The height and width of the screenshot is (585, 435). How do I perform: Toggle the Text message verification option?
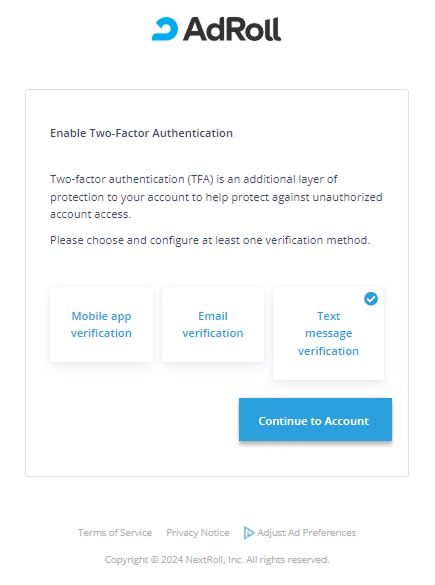[x=328, y=334]
